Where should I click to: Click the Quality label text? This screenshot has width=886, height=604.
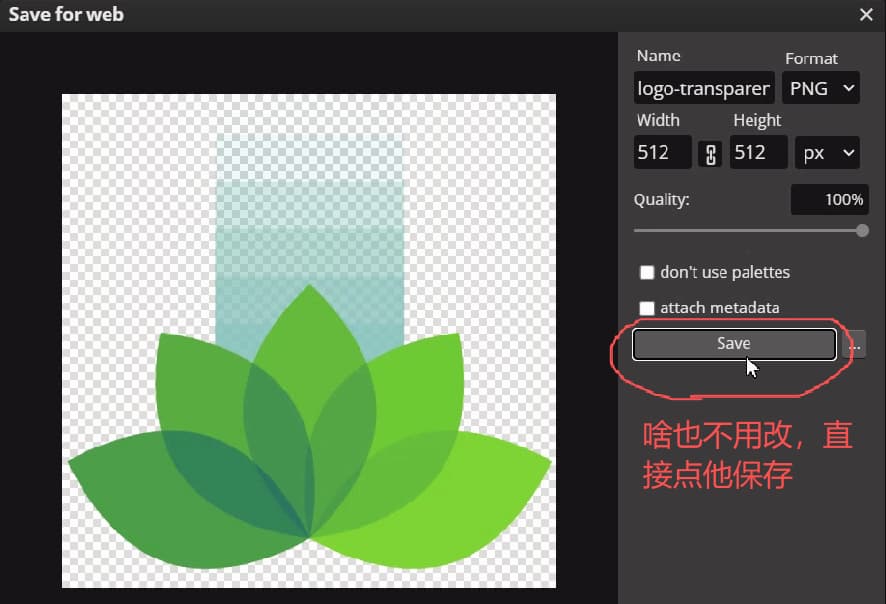661,199
